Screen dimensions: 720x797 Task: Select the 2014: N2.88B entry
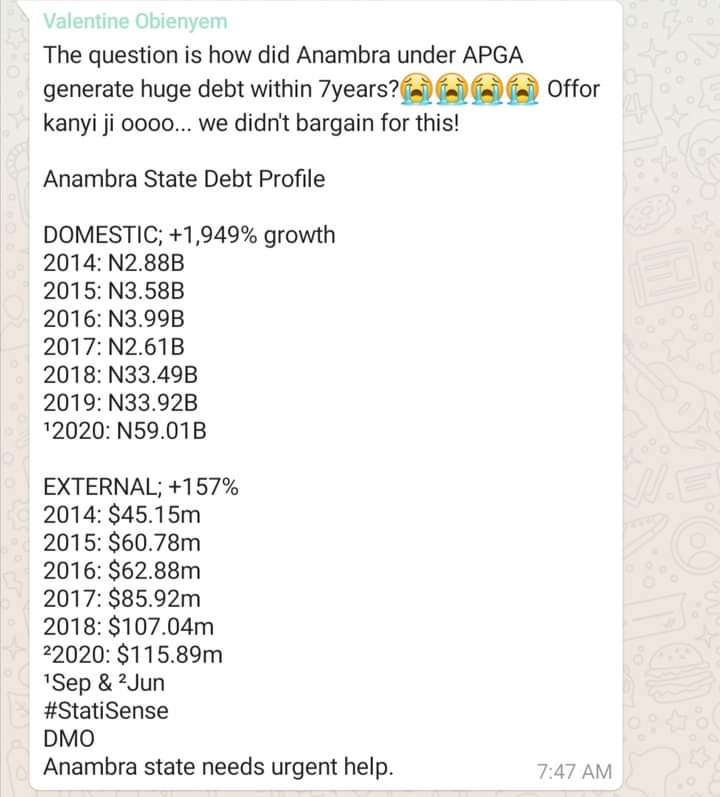pos(115,264)
